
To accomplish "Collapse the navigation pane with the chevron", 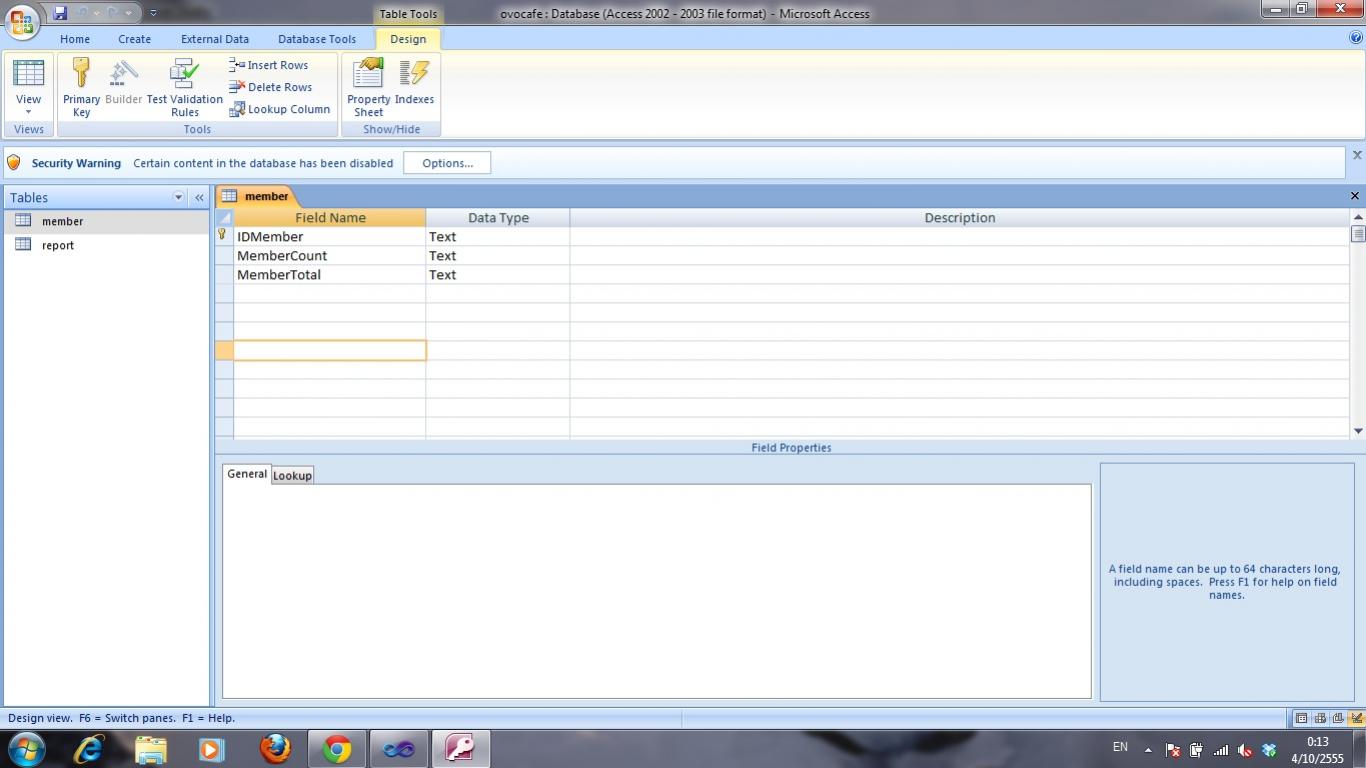I will [x=199, y=198].
